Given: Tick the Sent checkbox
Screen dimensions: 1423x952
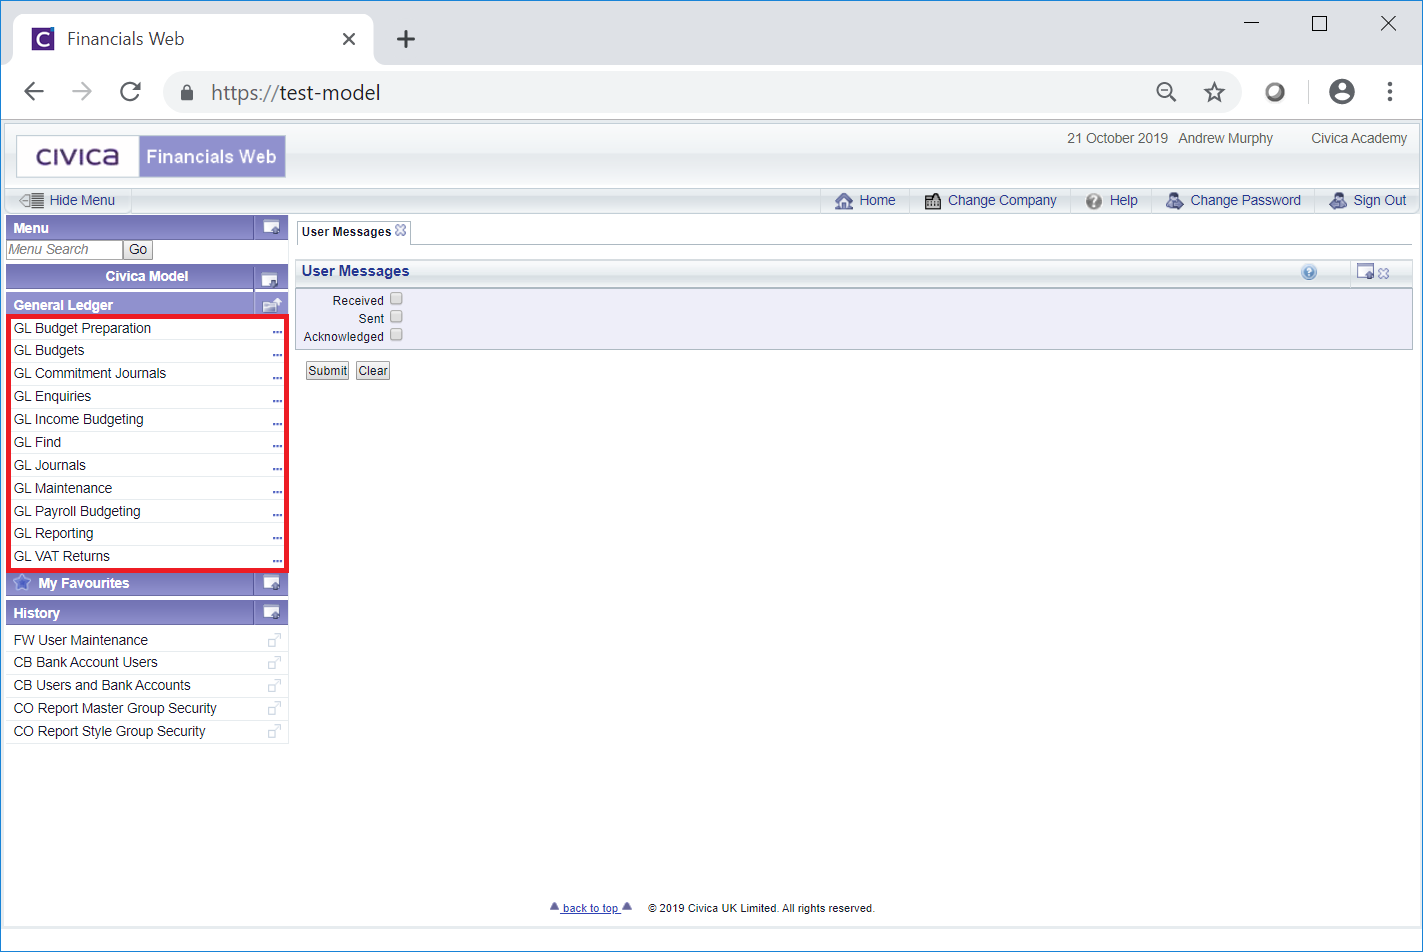Looking at the screenshot, I should pos(396,317).
